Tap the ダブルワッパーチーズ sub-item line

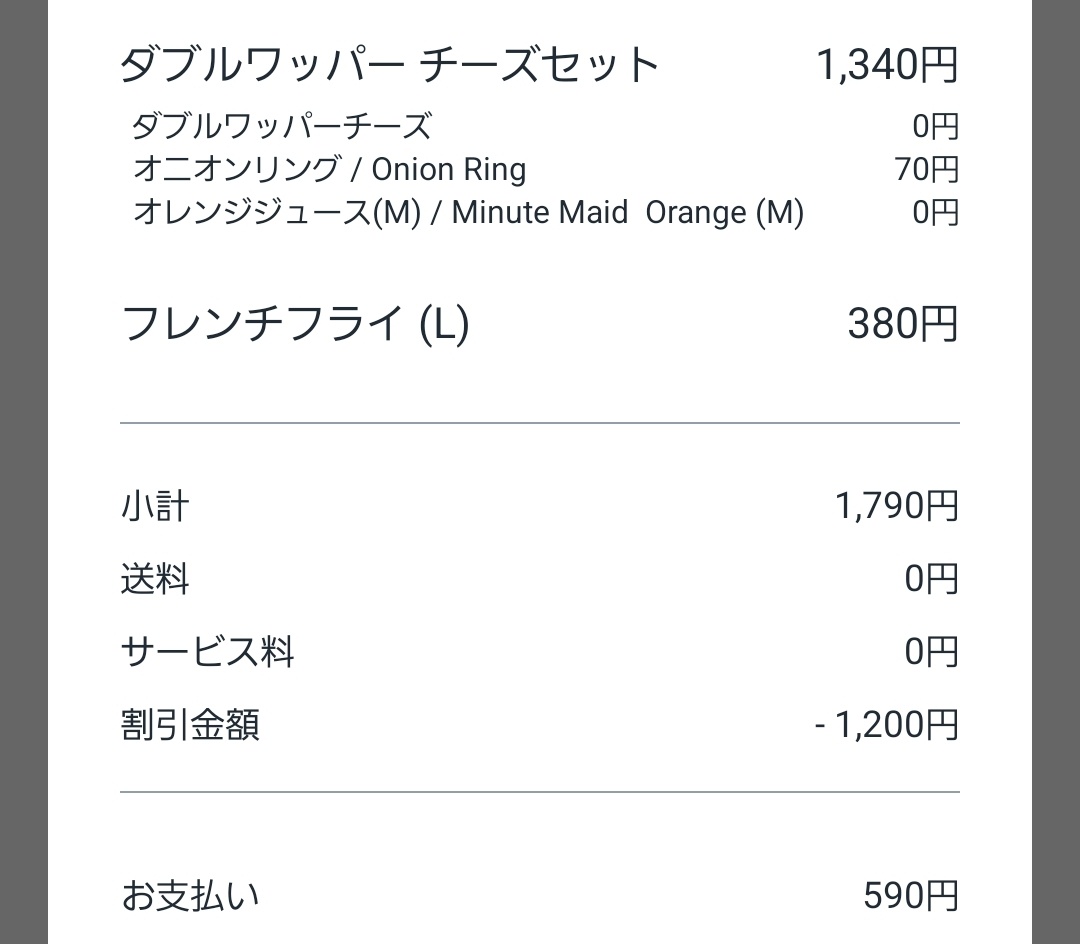point(282,127)
